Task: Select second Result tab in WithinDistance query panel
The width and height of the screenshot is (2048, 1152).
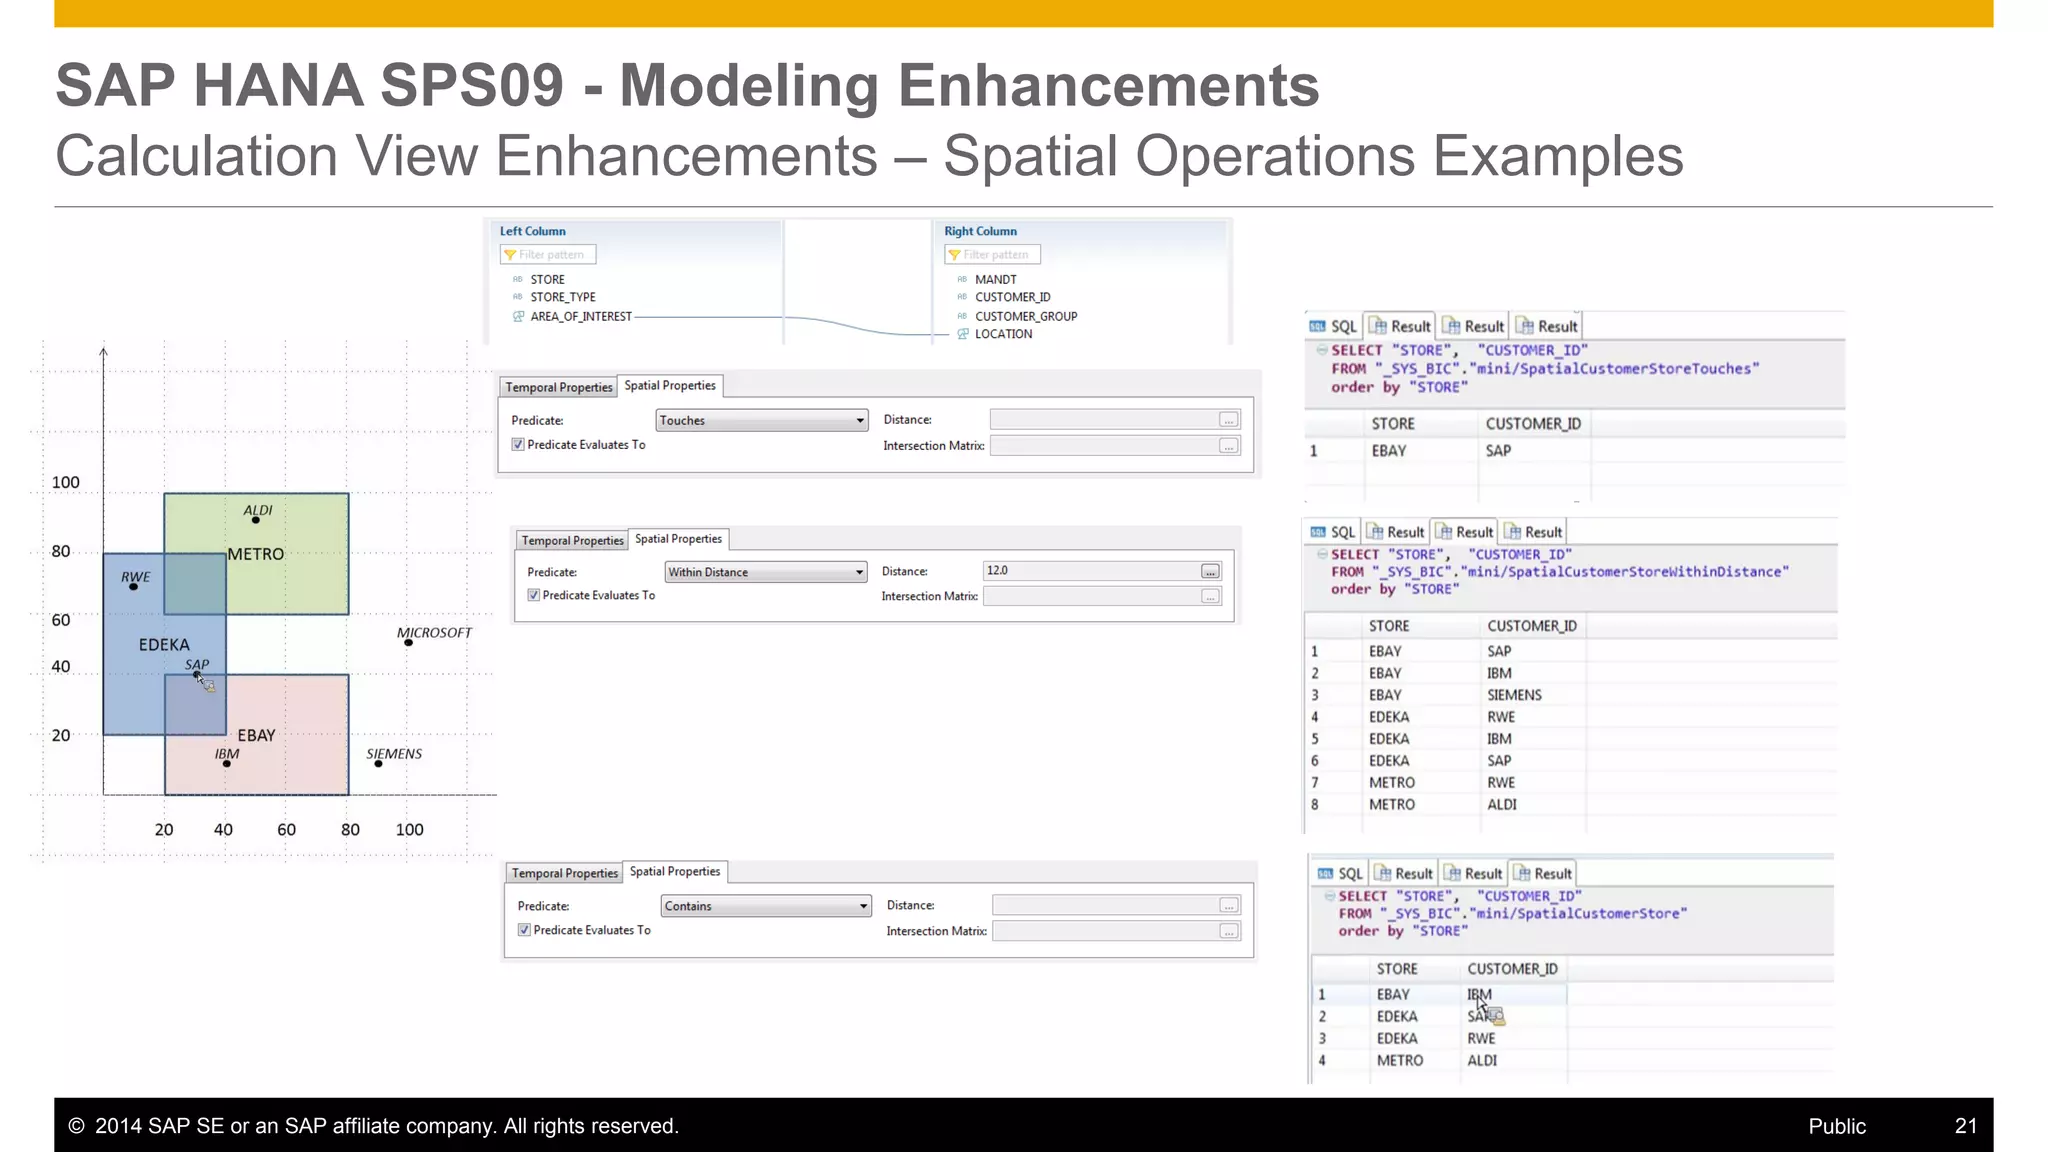Action: pyautogui.click(x=1465, y=532)
